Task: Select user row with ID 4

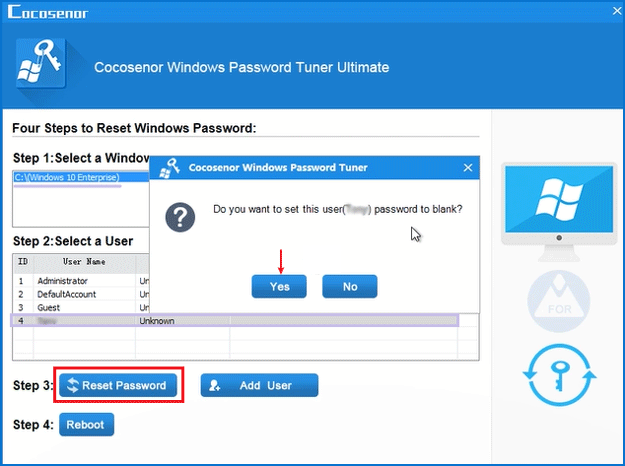Action: pyautogui.click(x=234, y=320)
